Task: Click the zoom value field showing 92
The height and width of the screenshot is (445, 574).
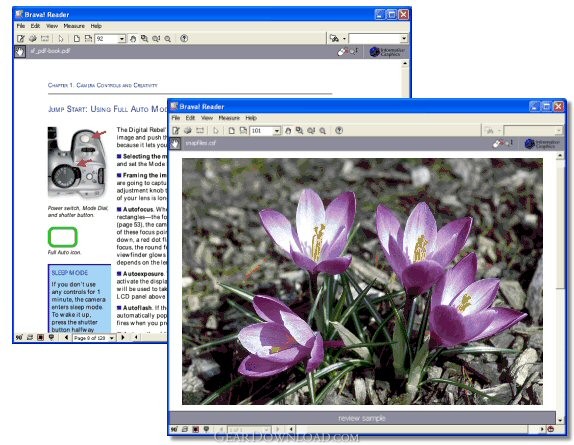Action: (107, 38)
